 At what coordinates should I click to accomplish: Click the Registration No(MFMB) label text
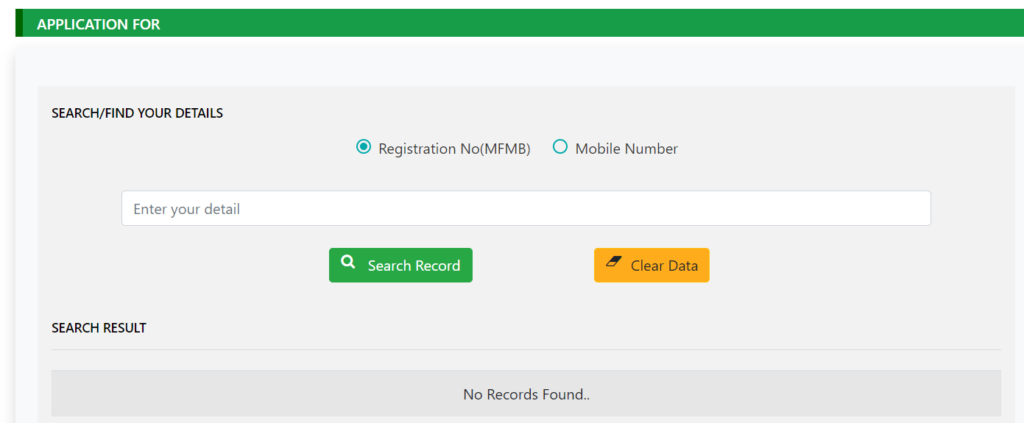(455, 149)
